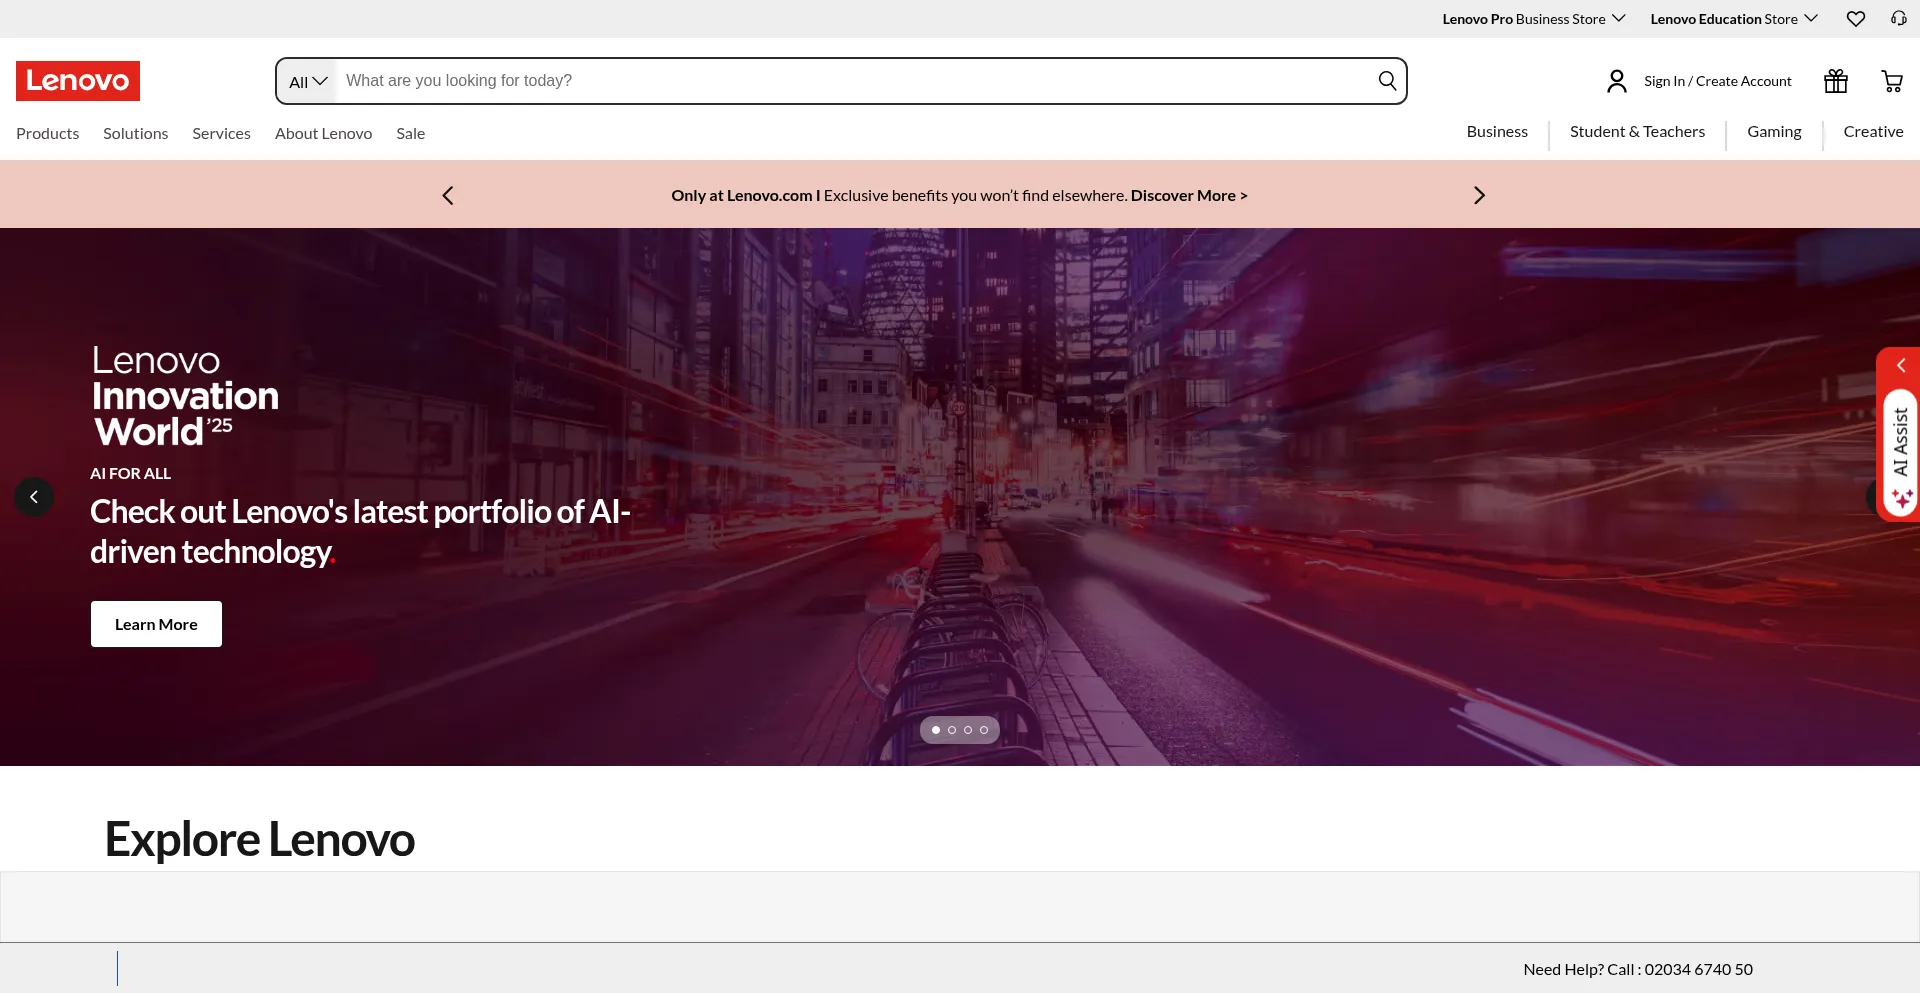Show previous promo banner message
1920x993 pixels.
coord(448,195)
